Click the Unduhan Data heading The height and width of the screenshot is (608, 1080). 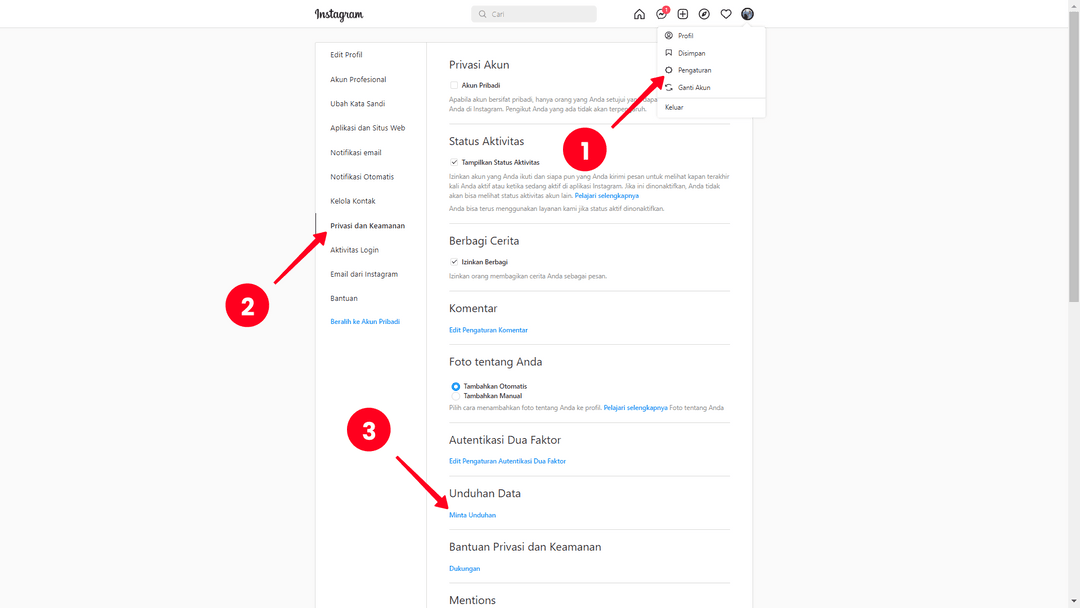pyautogui.click(x=485, y=493)
